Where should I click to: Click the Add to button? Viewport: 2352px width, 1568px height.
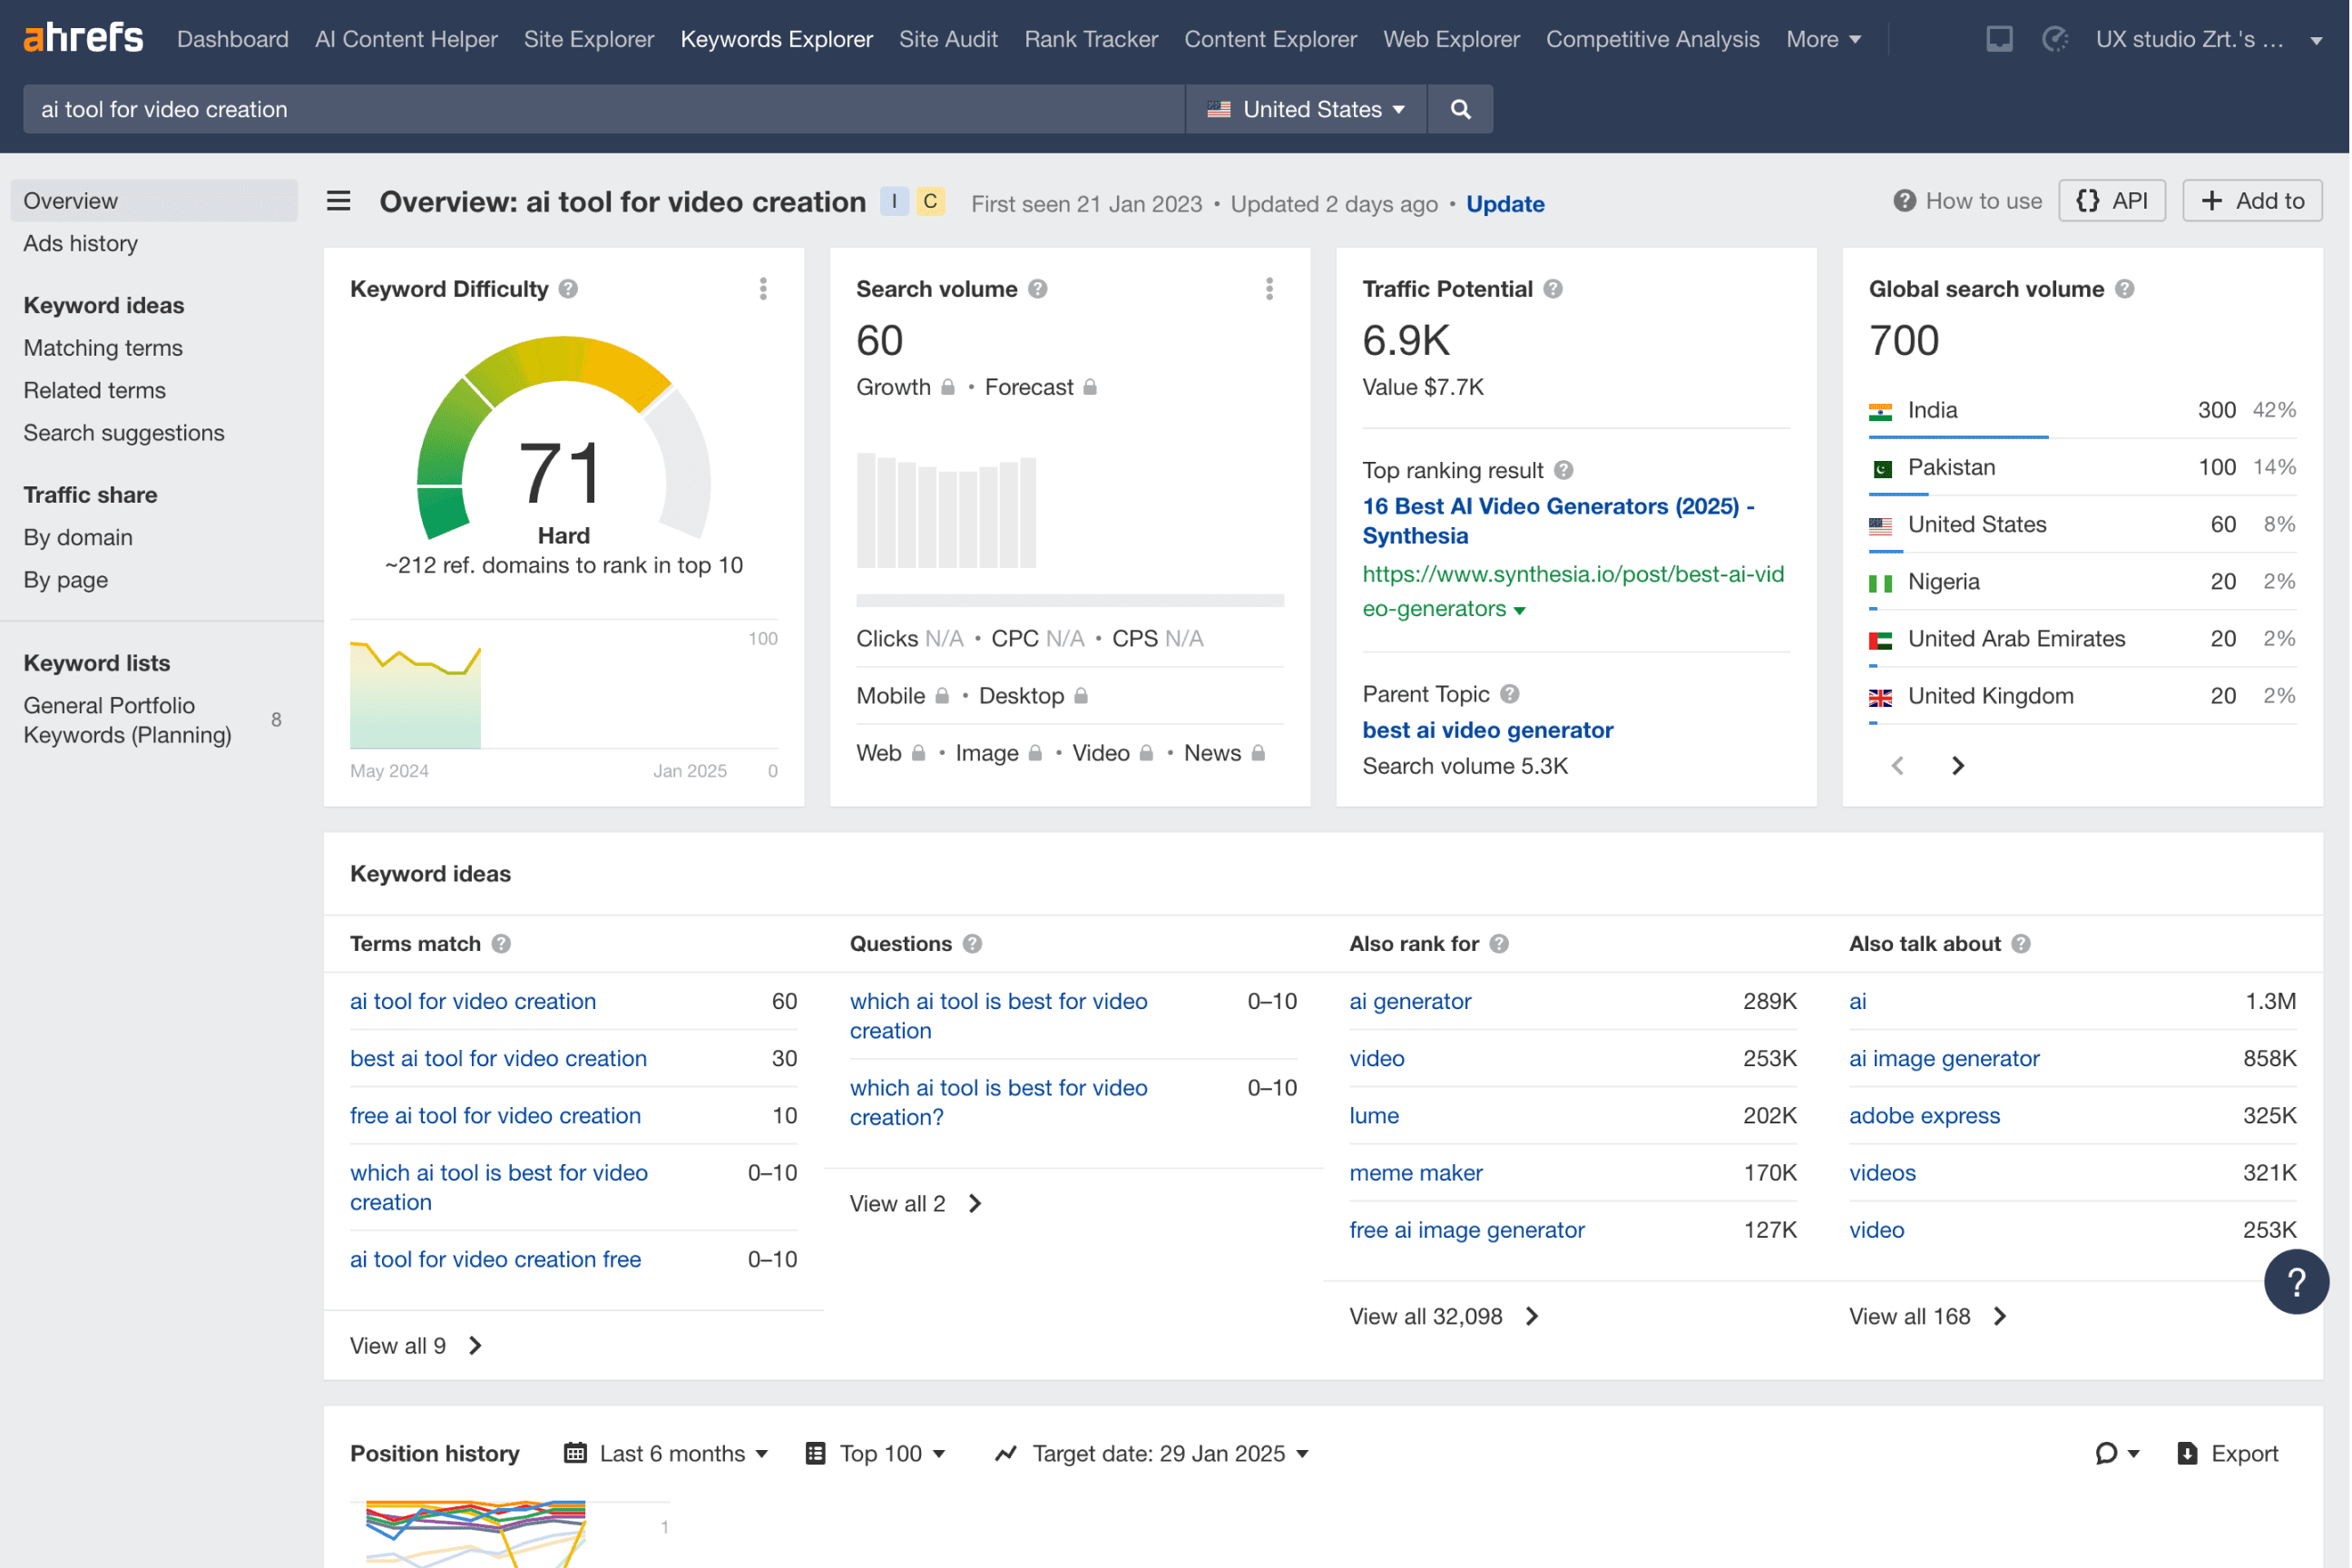[2252, 201]
